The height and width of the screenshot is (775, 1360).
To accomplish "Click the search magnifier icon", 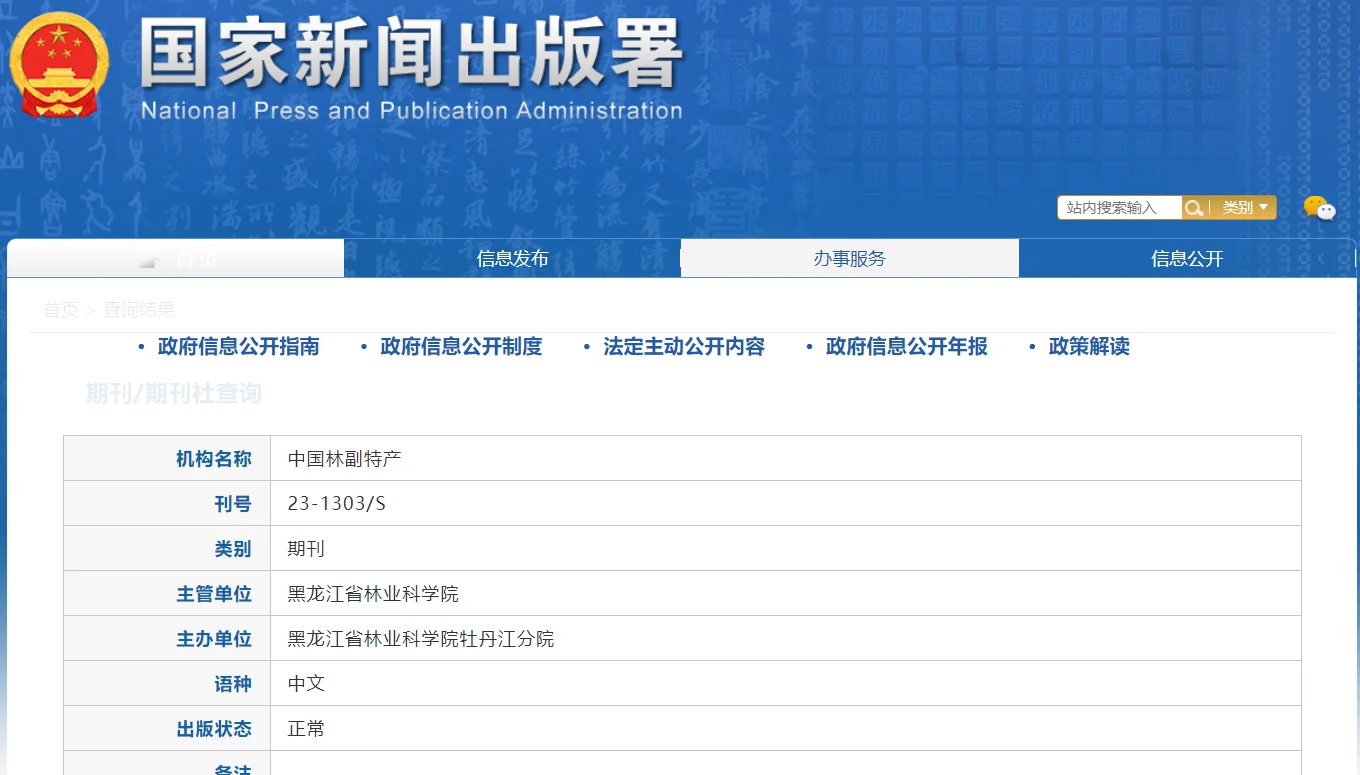I will [x=1194, y=207].
